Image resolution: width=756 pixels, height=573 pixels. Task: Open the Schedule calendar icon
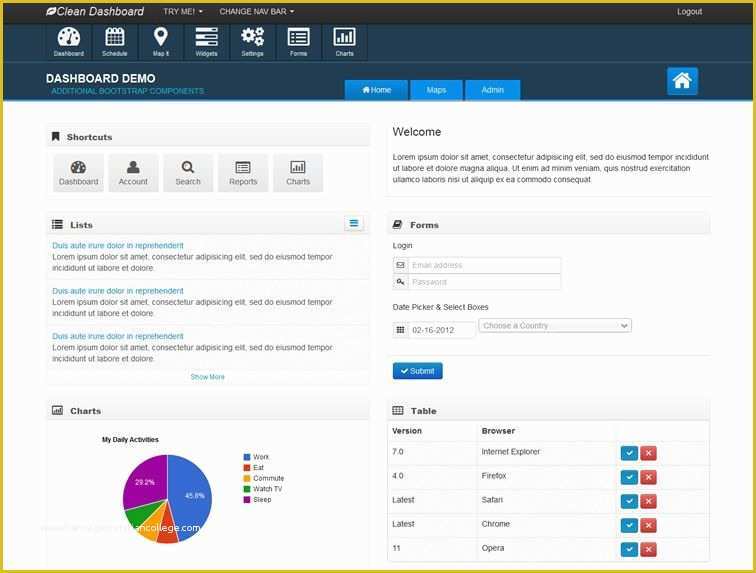[115, 42]
